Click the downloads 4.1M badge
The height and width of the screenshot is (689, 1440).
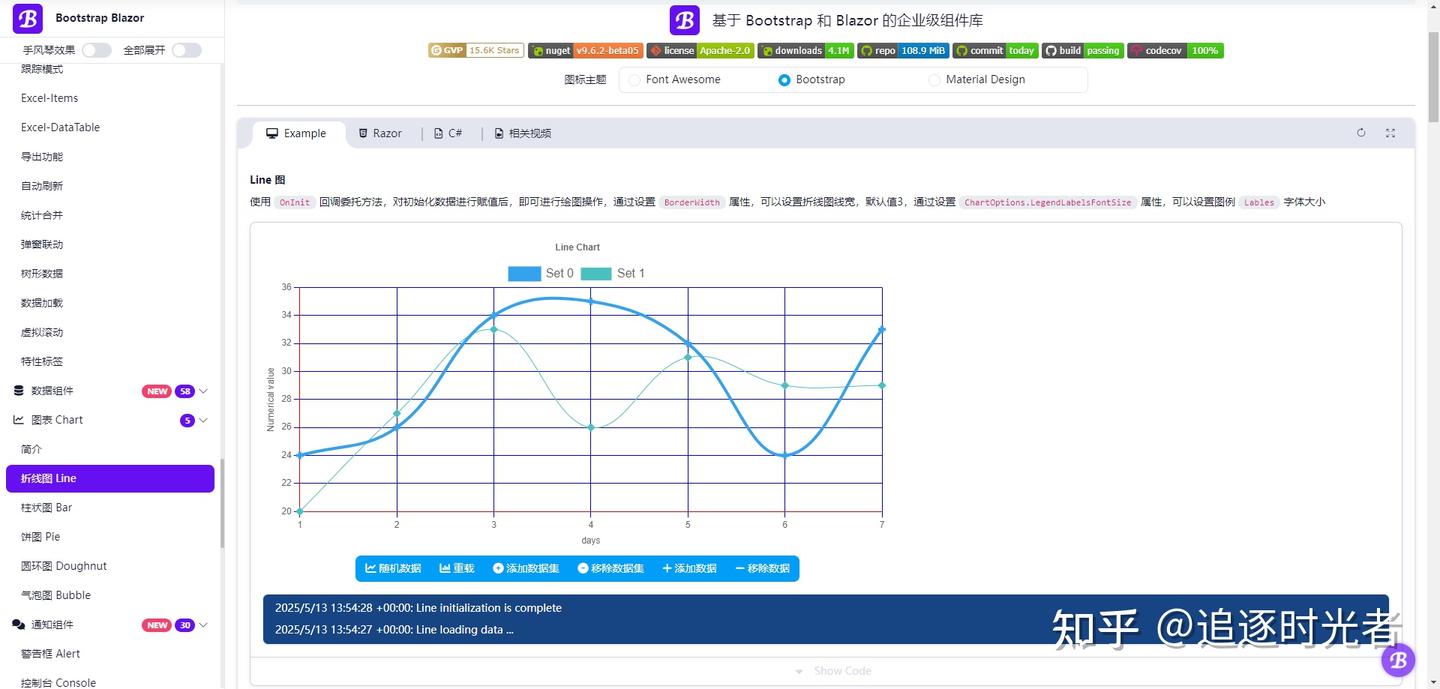point(805,50)
